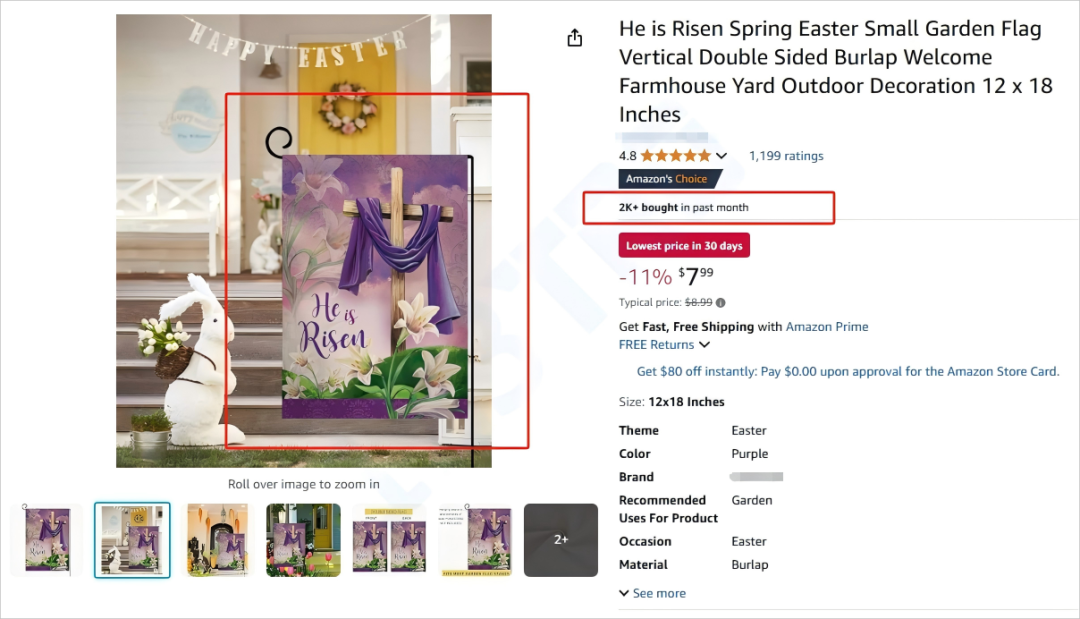Screen dimensions: 1080x619
Task: Select the yellow door garden thumbnail
Action: [303, 540]
